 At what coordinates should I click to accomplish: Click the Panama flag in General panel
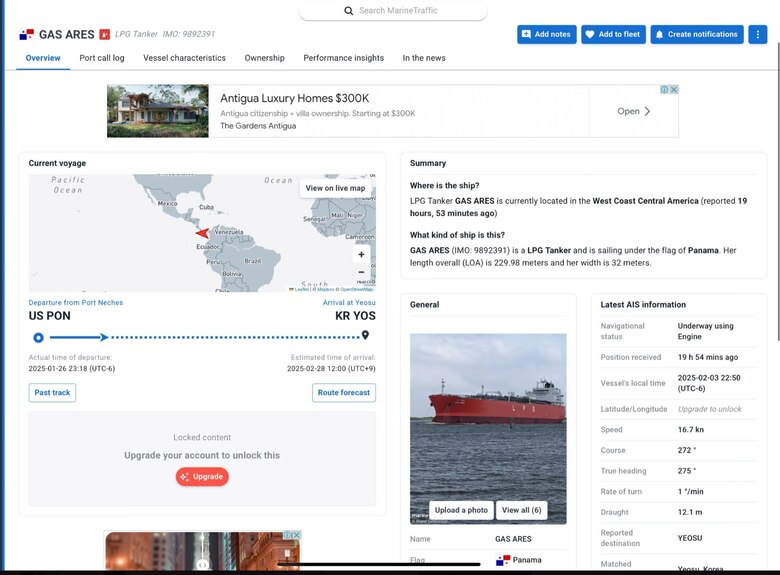(x=503, y=561)
